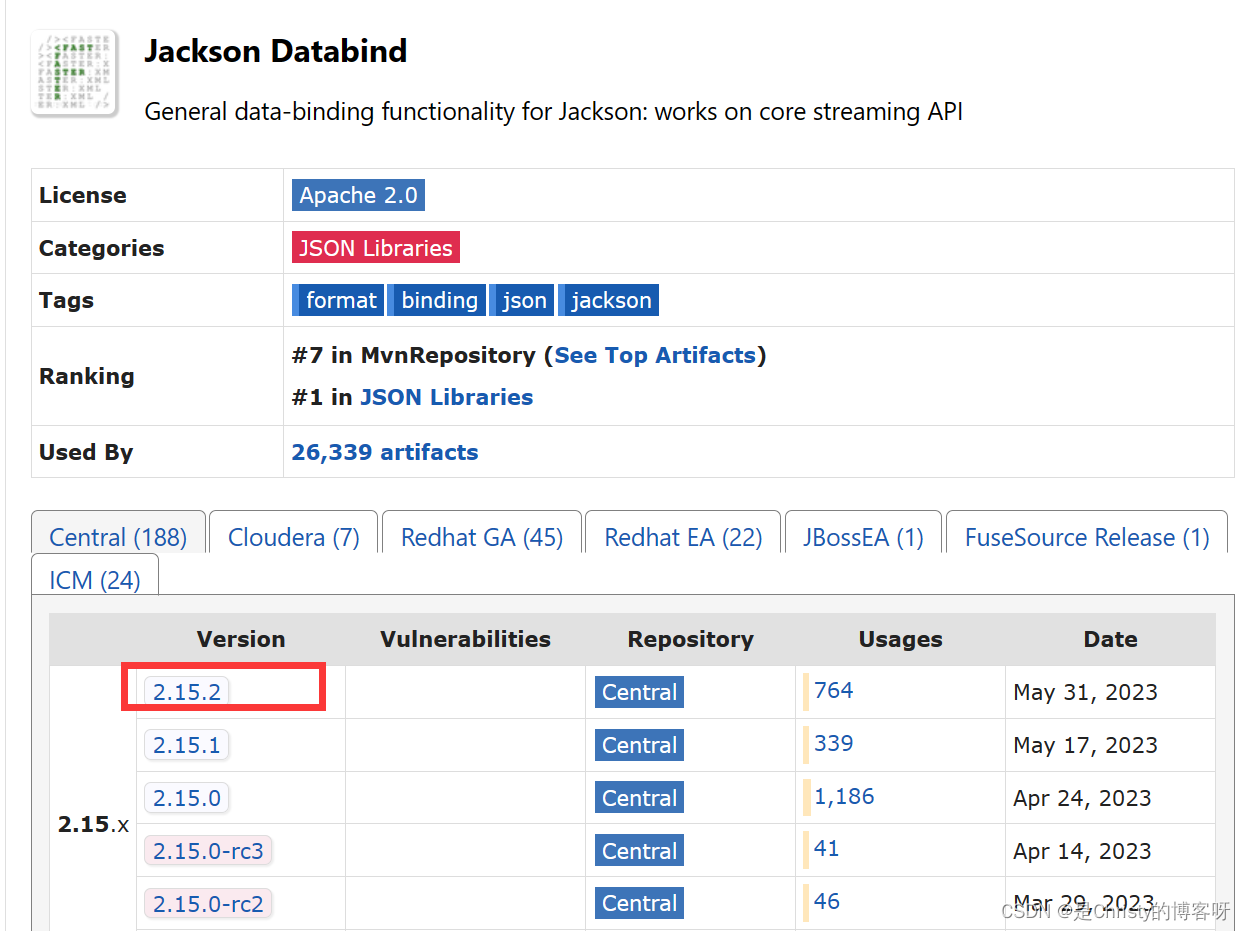Click the Jackson Databind page title
1246x931 pixels.
[x=276, y=51]
